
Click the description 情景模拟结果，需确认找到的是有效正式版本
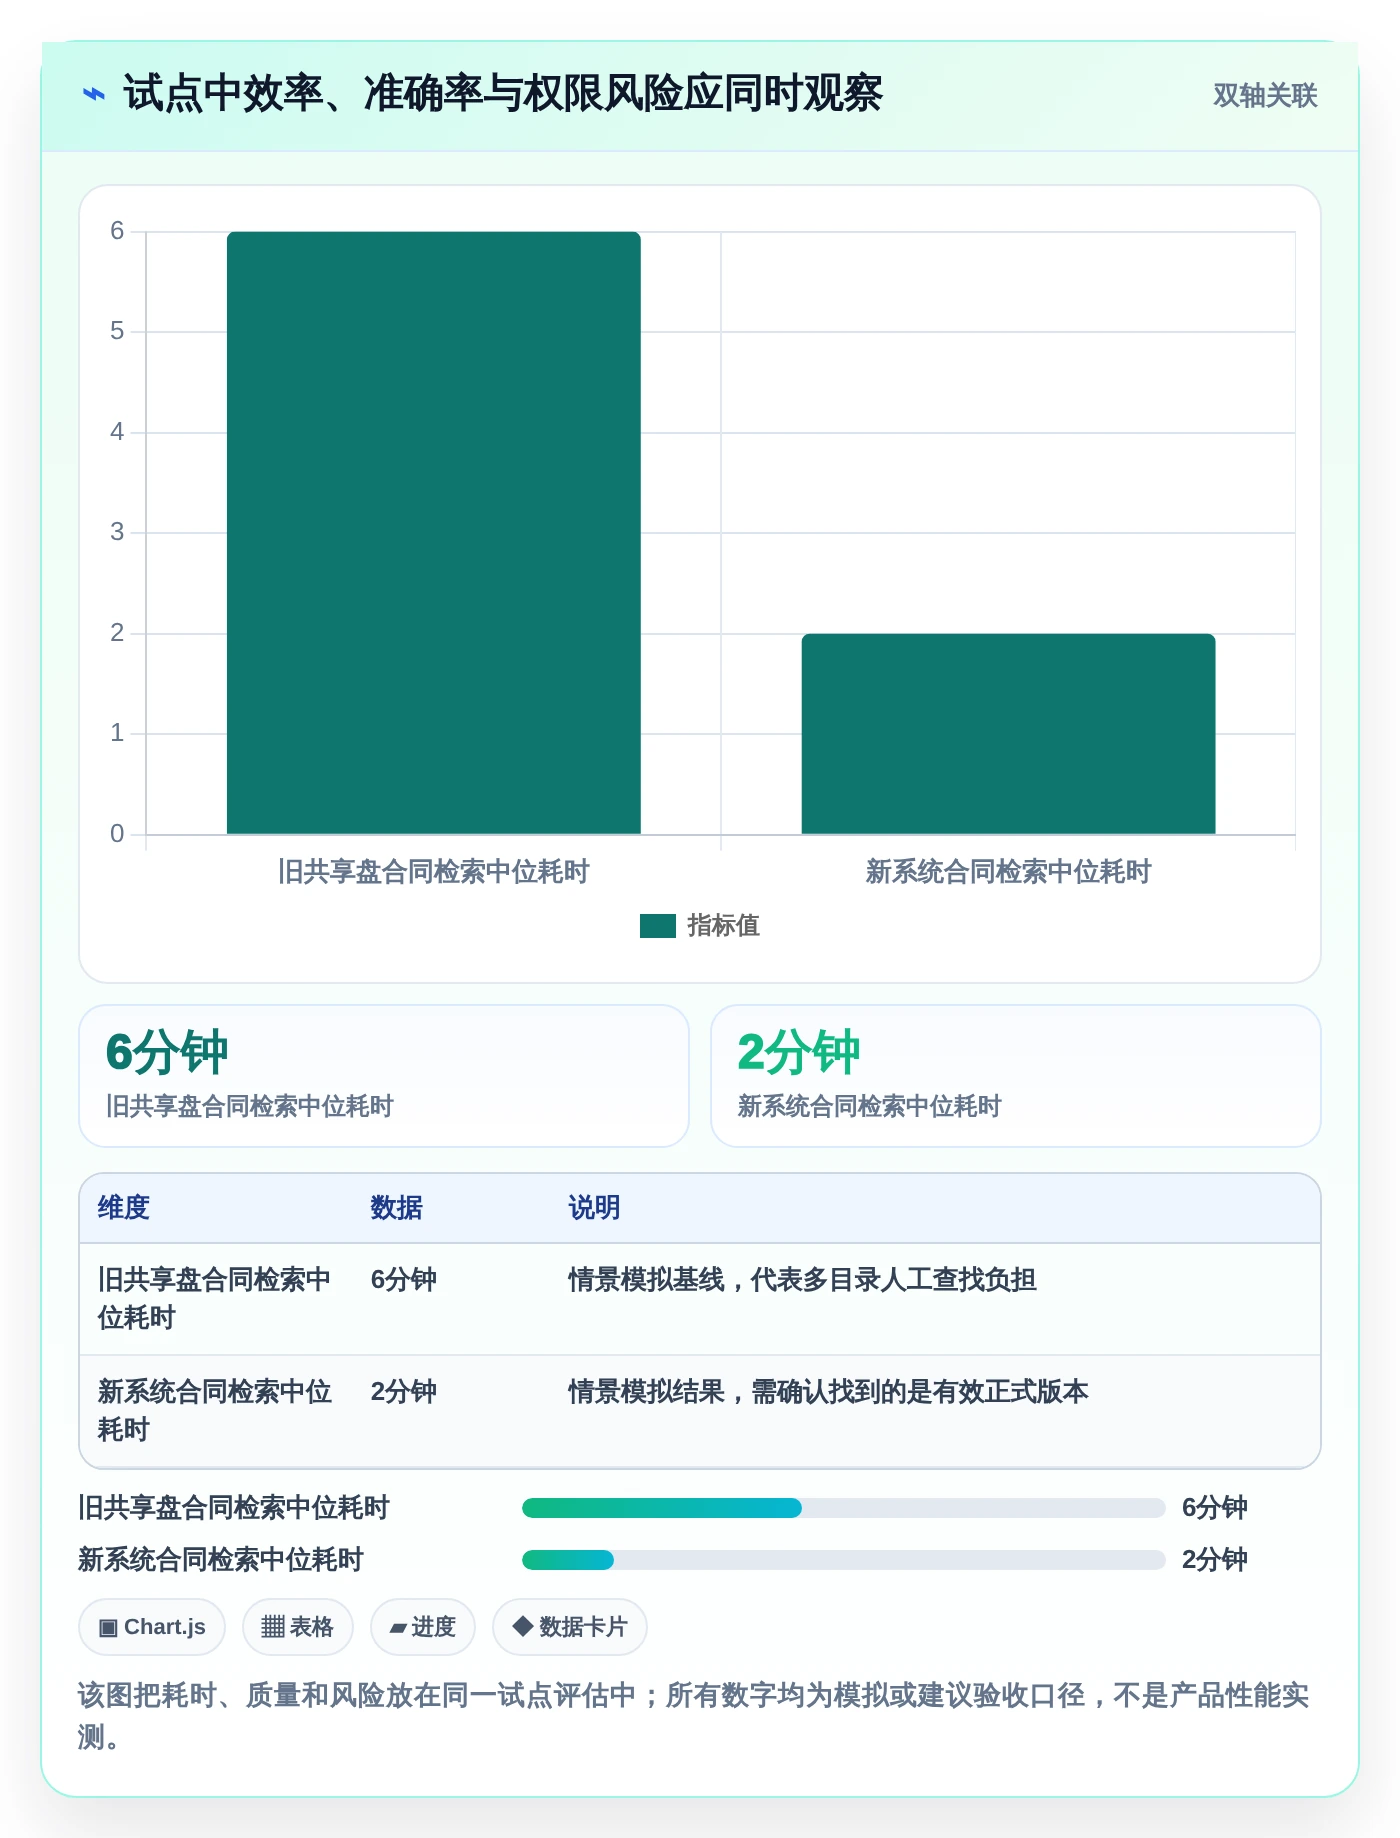[829, 1392]
